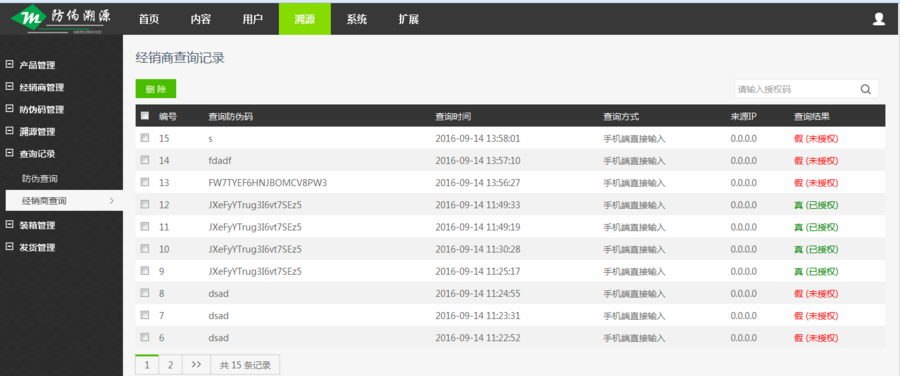Open the 内容 top menu

point(201,19)
